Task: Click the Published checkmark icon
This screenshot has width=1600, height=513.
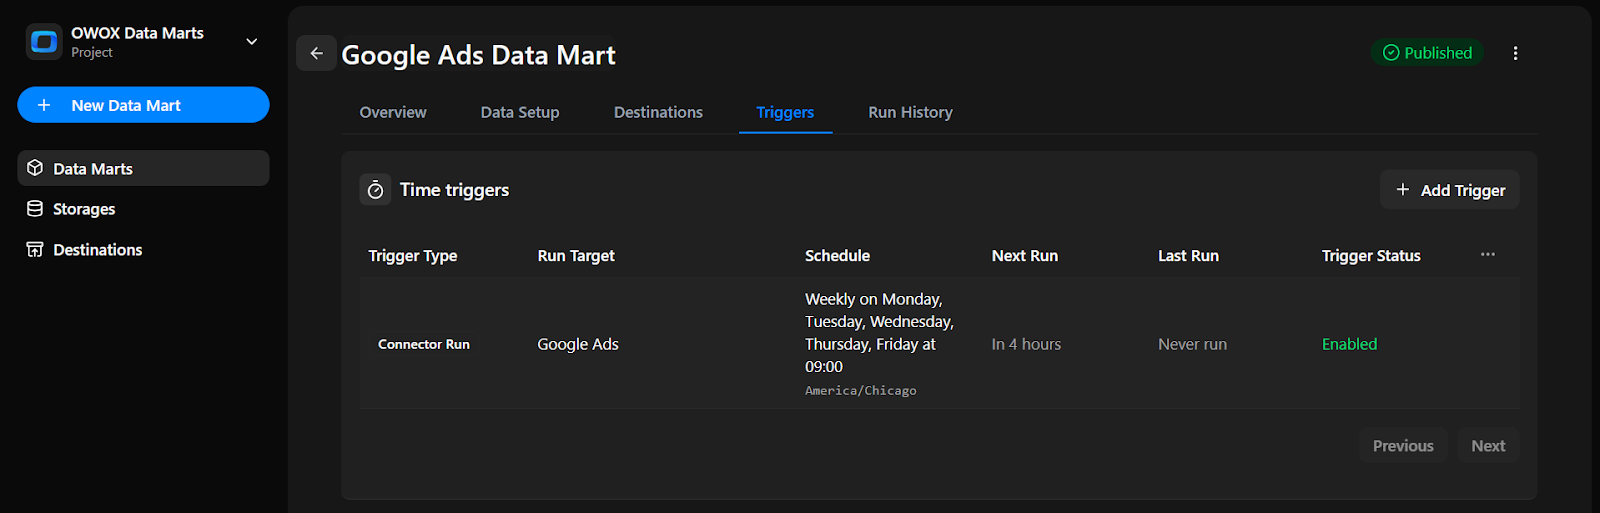Action: coord(1391,53)
